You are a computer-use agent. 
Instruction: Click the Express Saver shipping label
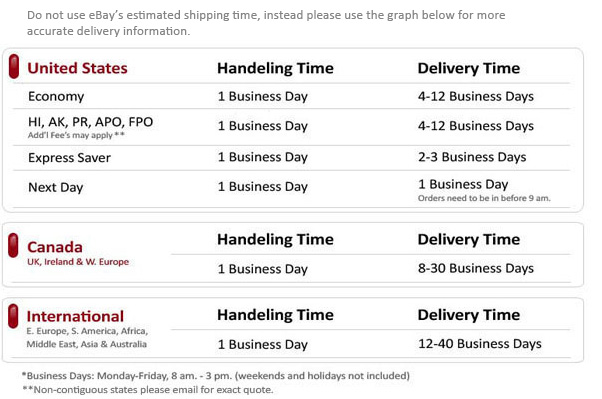69,158
